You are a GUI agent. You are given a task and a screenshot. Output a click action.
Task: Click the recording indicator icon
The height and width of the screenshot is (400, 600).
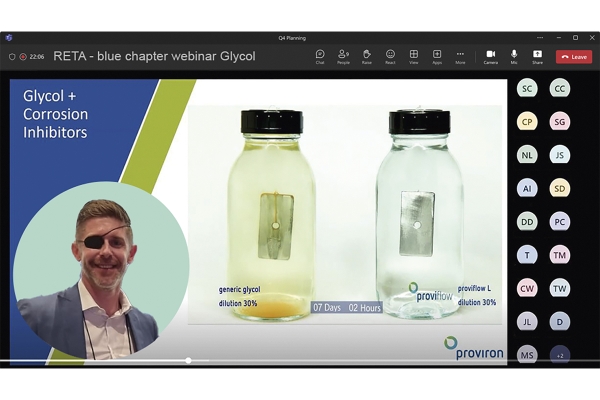coord(23,57)
